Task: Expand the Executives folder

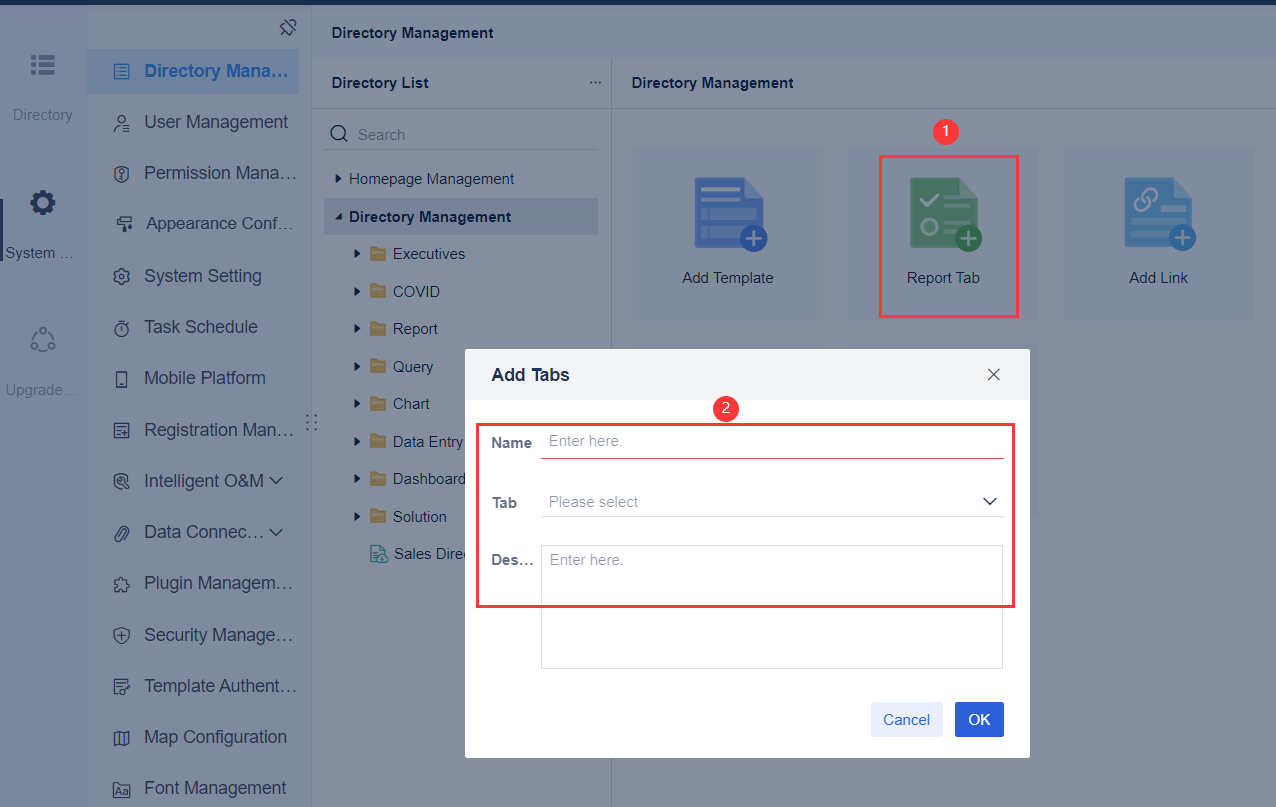Action: point(357,253)
